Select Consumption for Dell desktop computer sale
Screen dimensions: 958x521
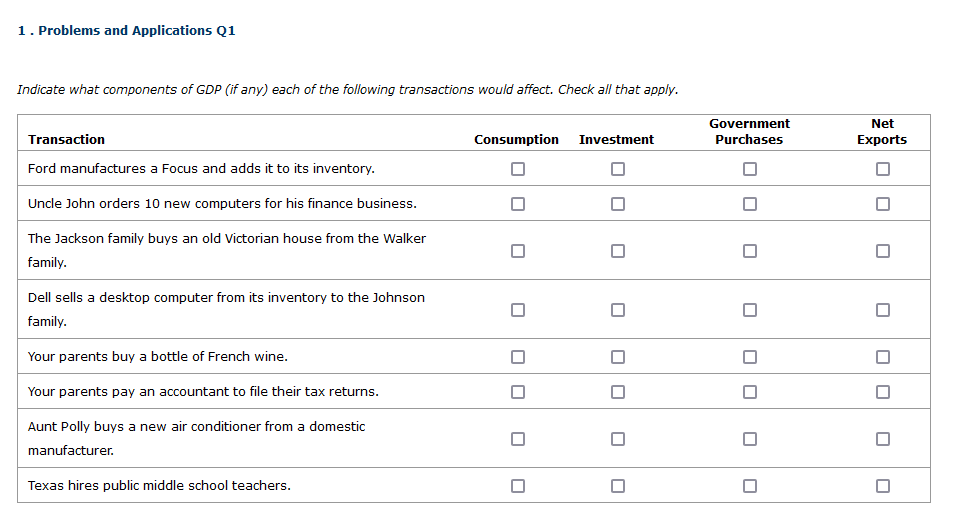(517, 310)
